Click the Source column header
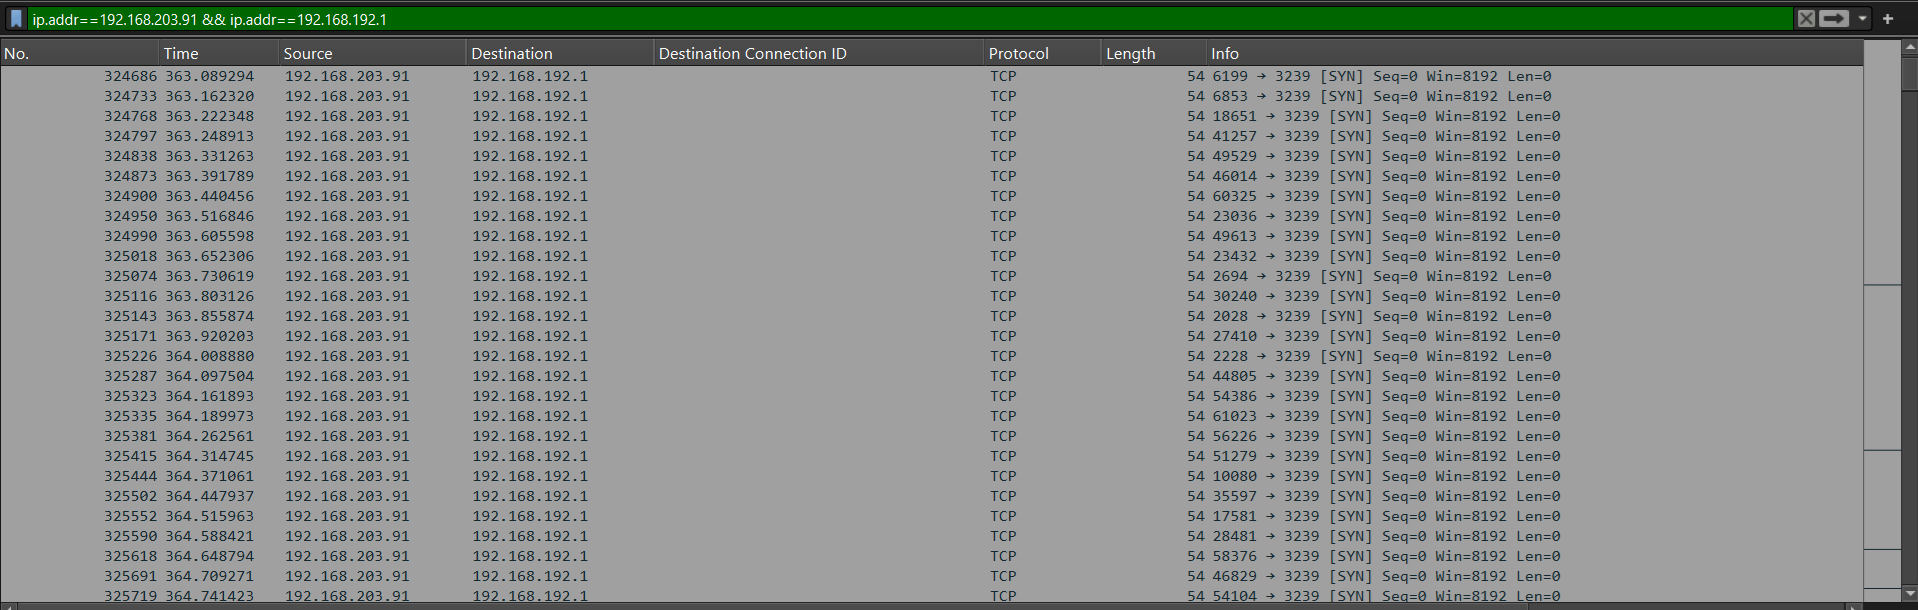The height and width of the screenshot is (610, 1918). [372, 54]
